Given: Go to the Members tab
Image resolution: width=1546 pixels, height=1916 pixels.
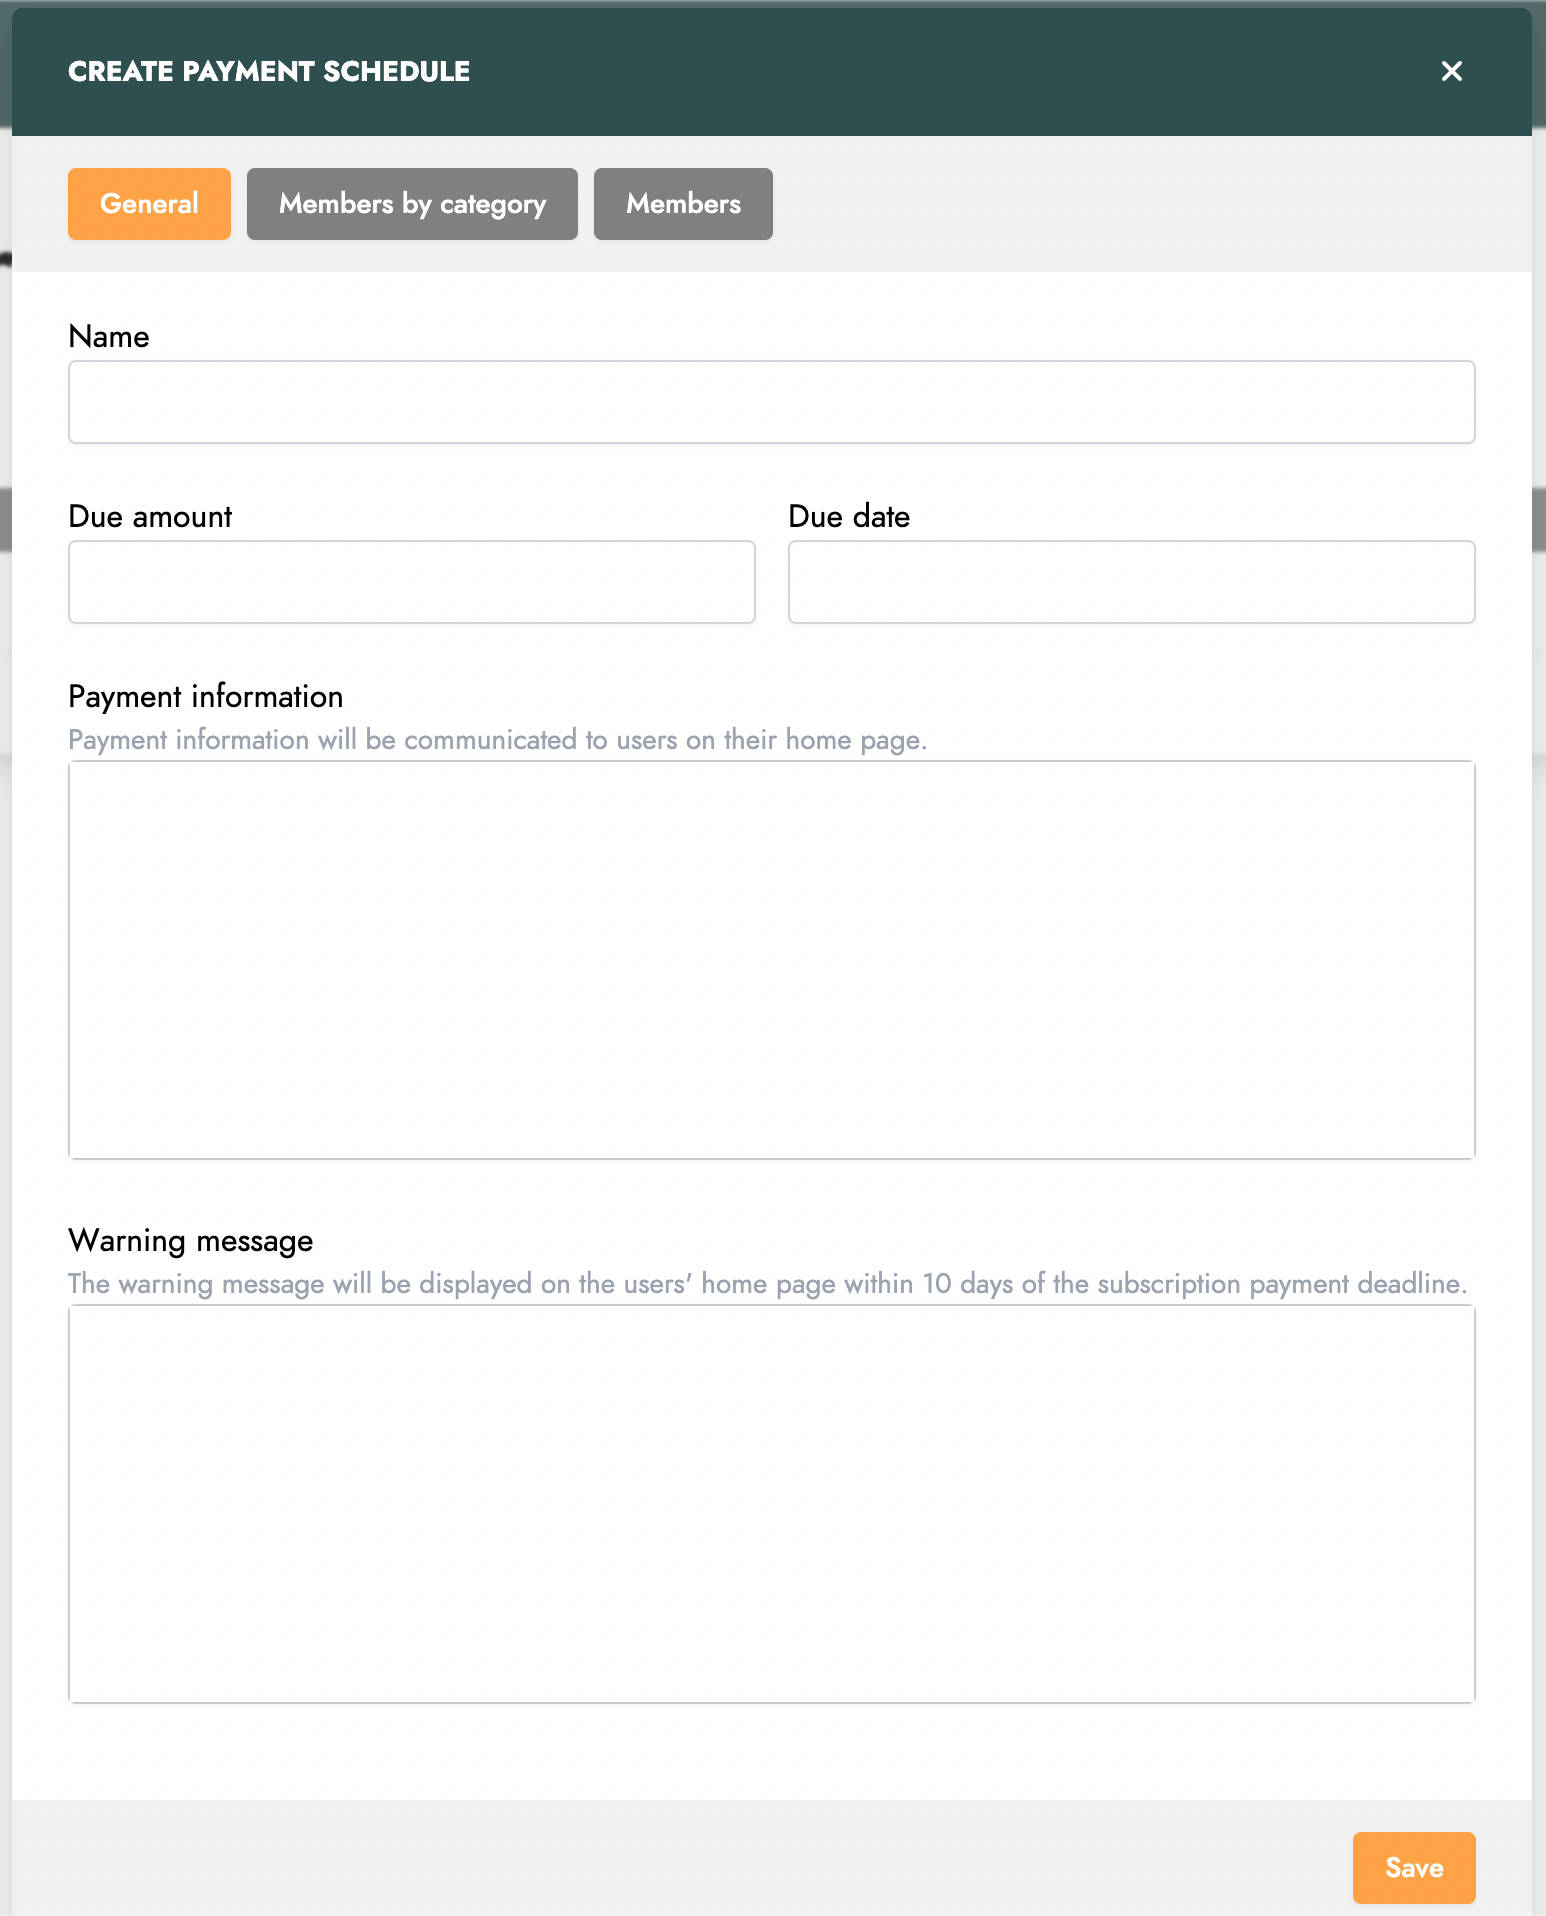Looking at the screenshot, I should [683, 204].
